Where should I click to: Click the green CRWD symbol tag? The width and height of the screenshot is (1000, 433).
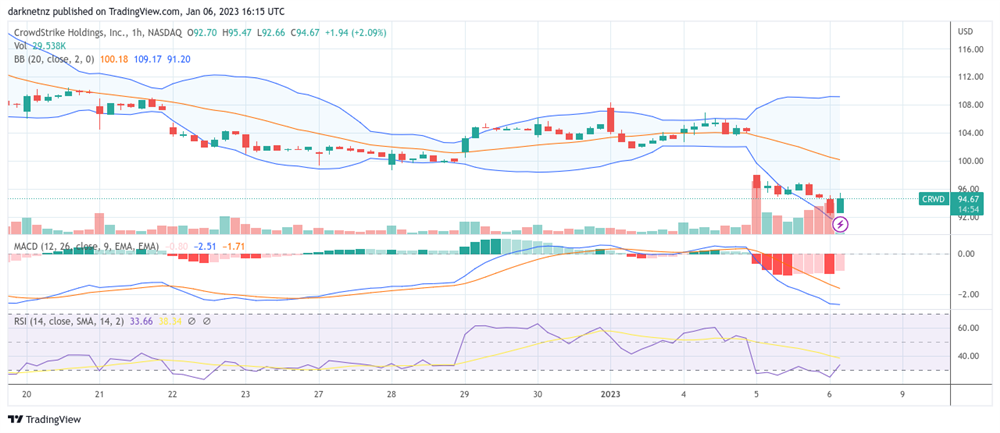pyautogui.click(x=932, y=199)
